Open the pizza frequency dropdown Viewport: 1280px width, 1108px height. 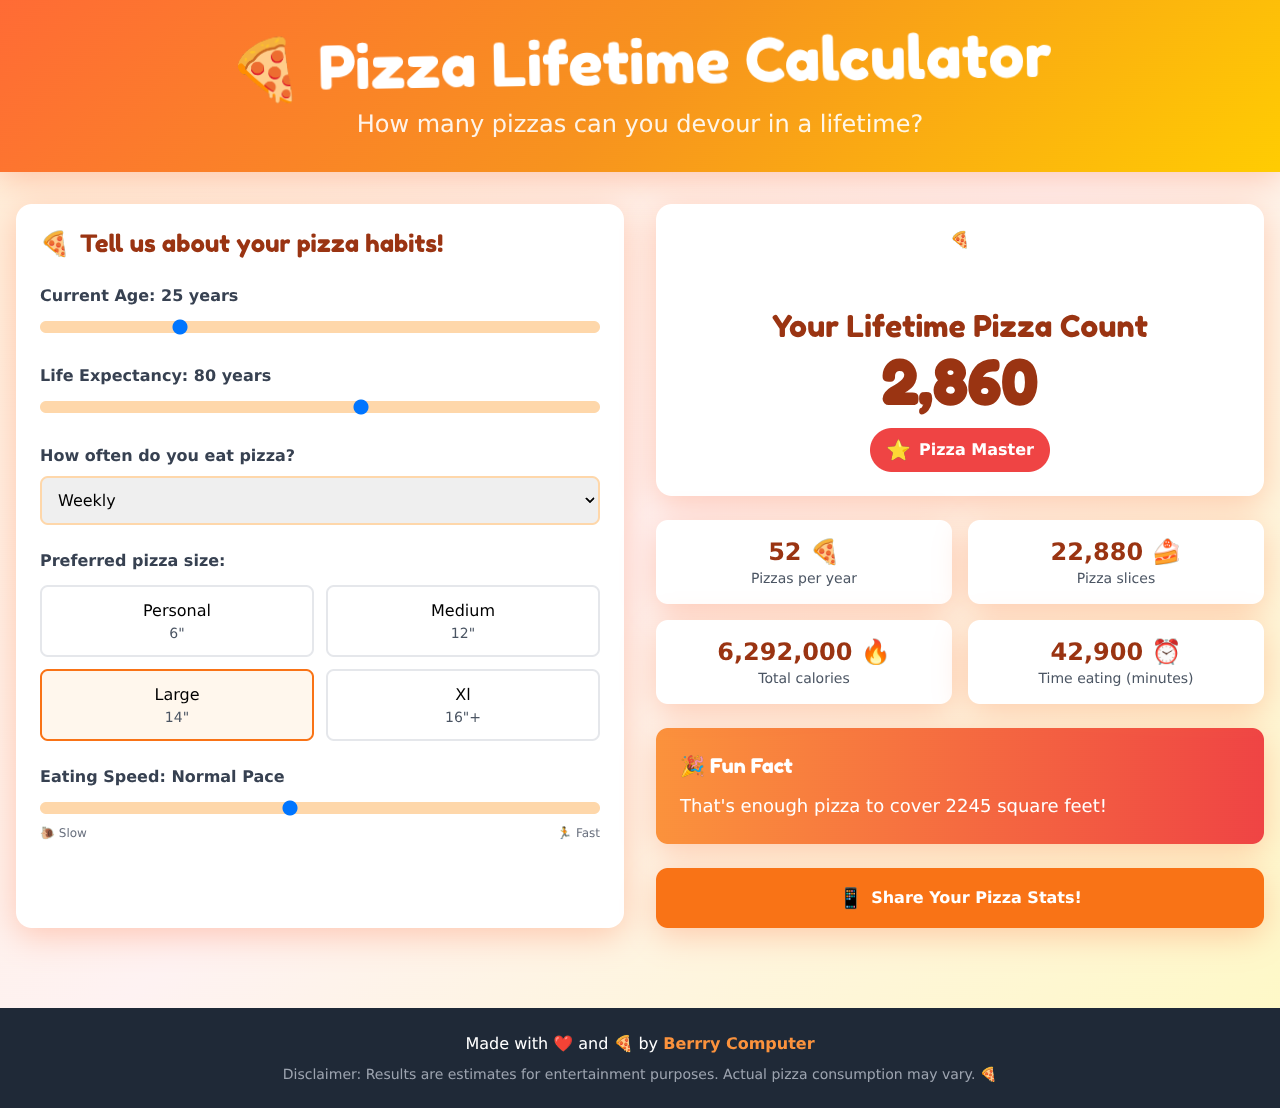pyautogui.click(x=320, y=500)
